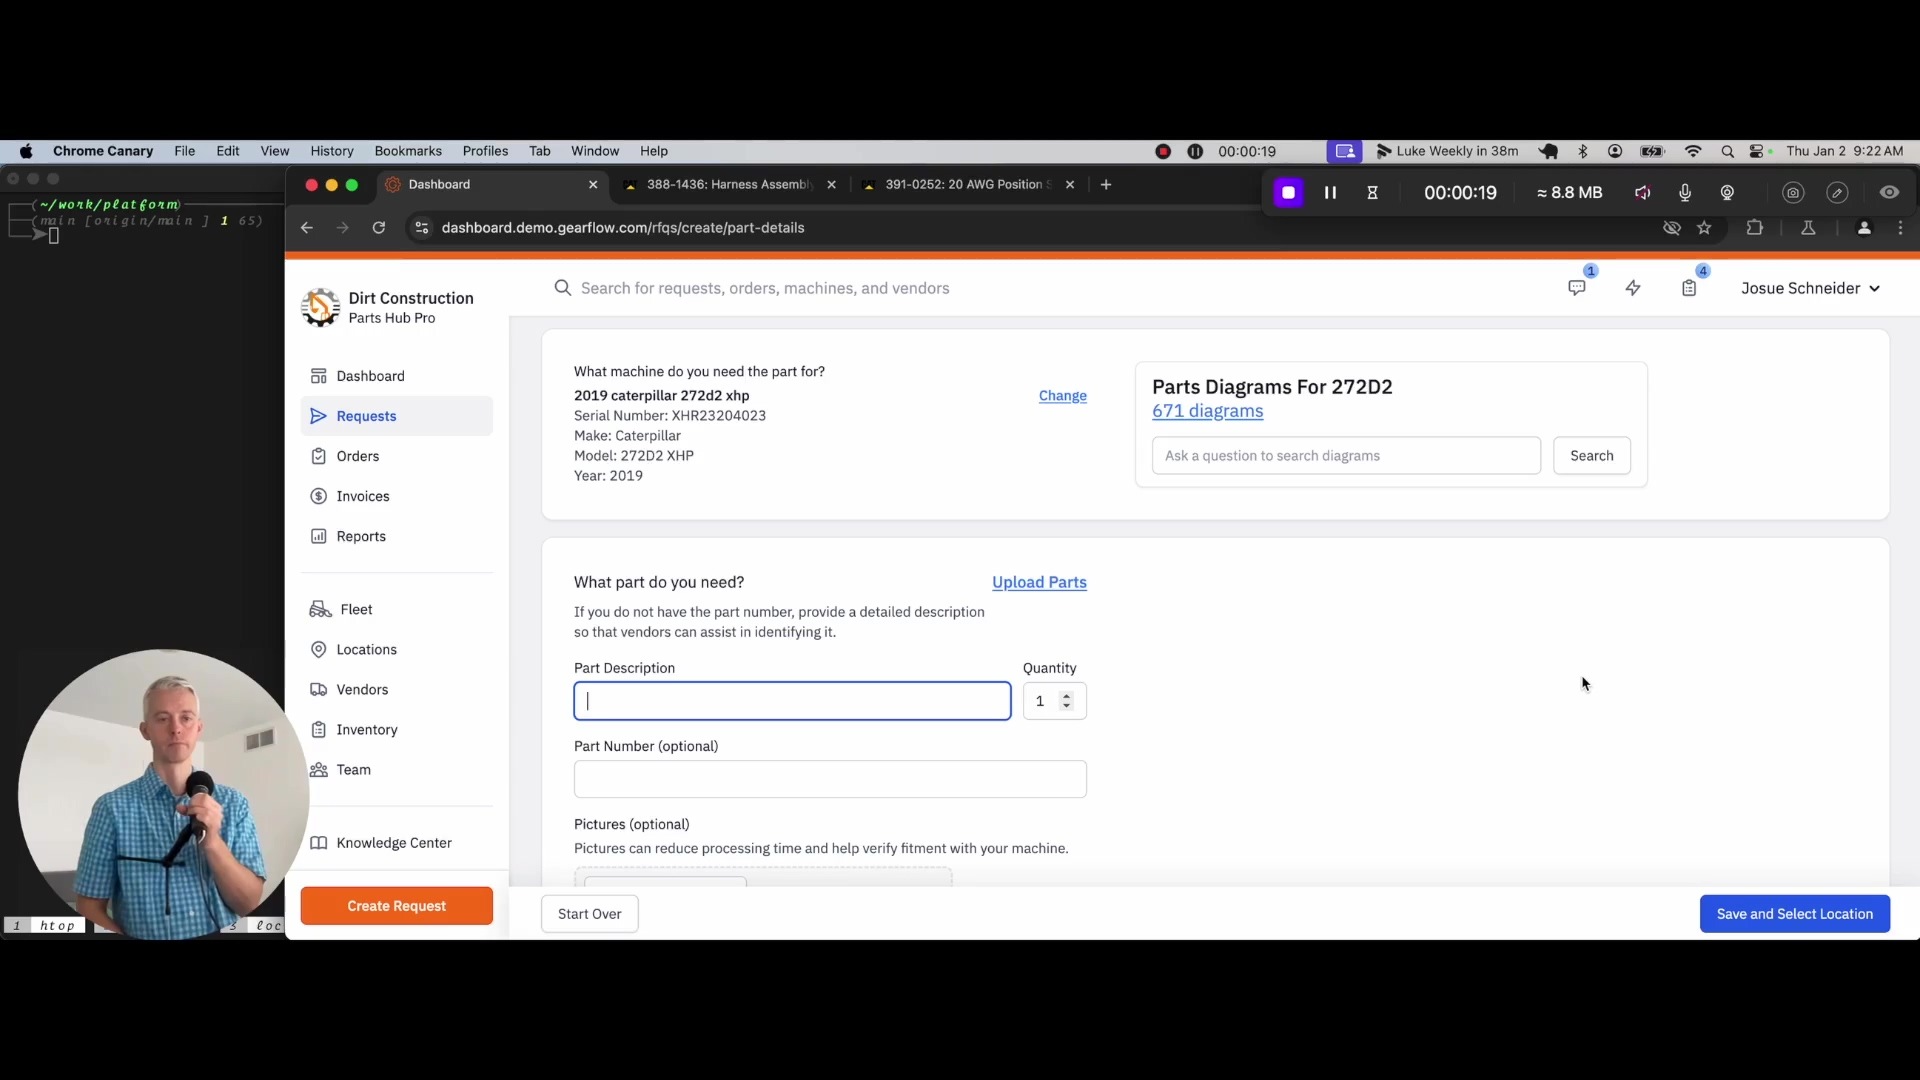Open the messages chat icon

tap(1577, 288)
